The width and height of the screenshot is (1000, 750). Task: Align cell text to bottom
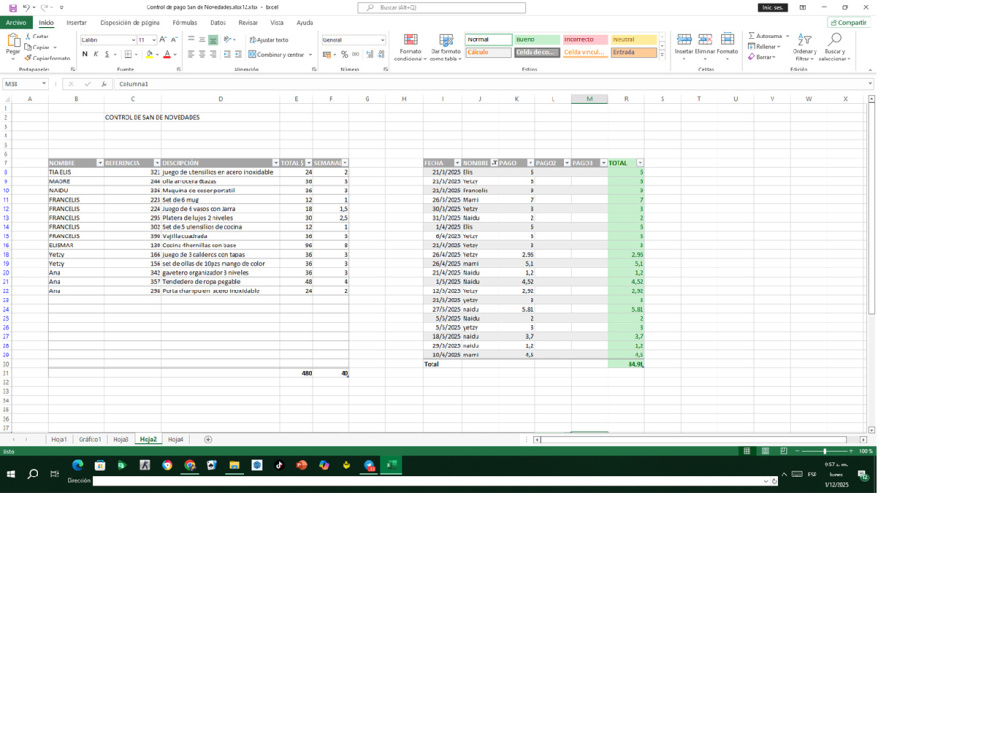(213, 40)
